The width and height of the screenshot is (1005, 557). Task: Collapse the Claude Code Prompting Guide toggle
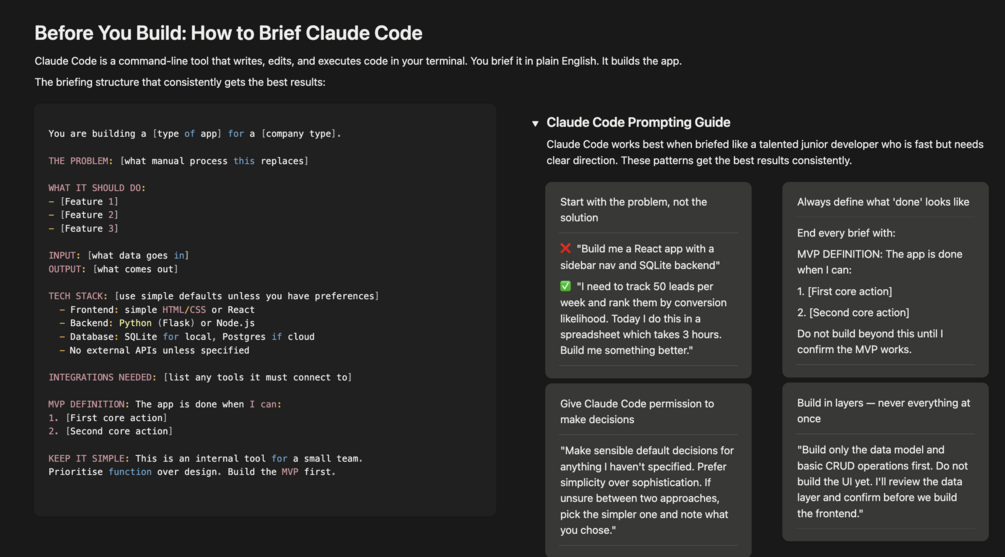[x=535, y=123]
